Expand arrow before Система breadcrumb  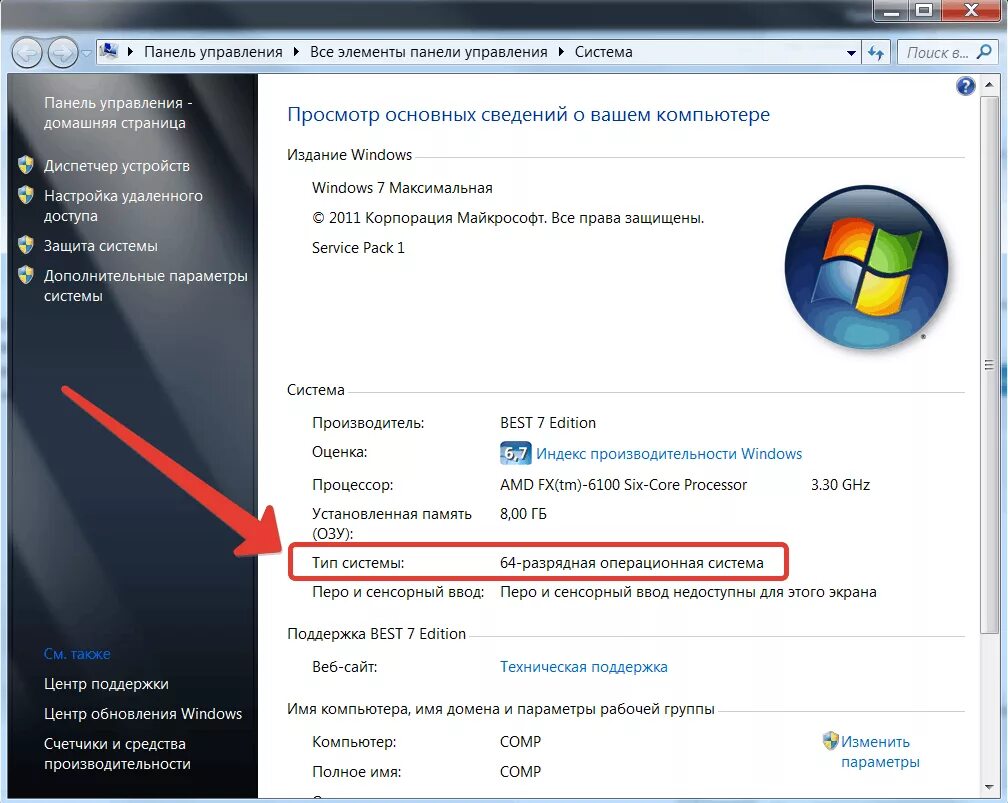click(x=561, y=51)
